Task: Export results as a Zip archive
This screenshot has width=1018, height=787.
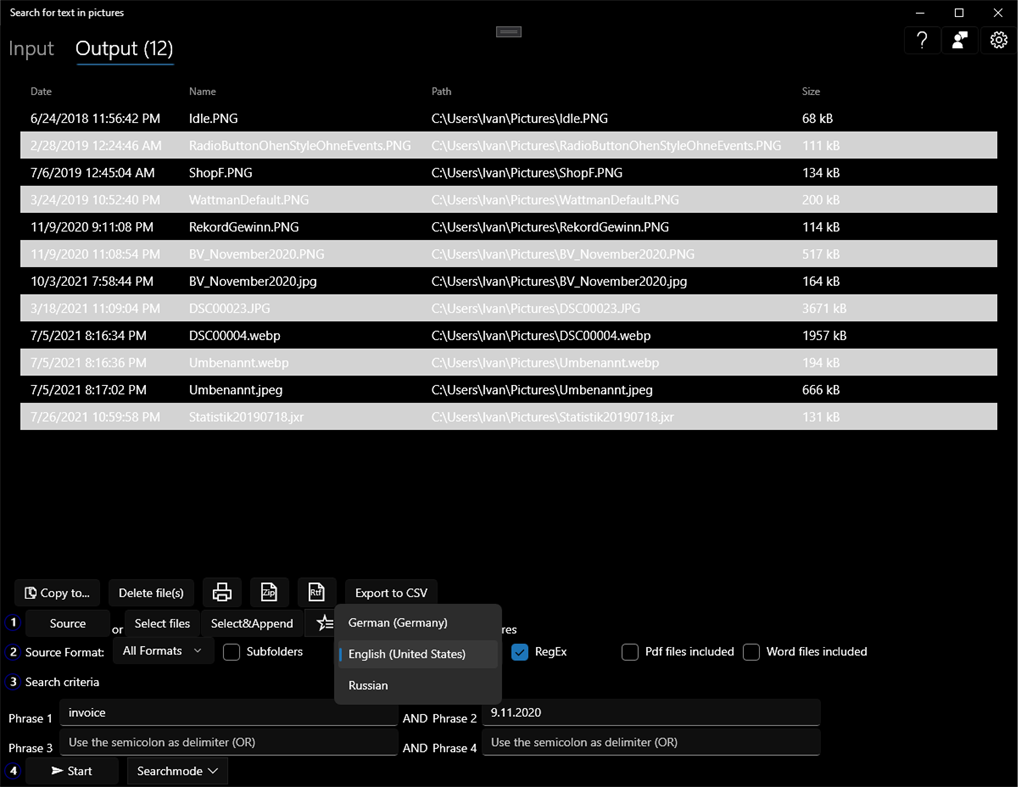Action: click(x=269, y=592)
